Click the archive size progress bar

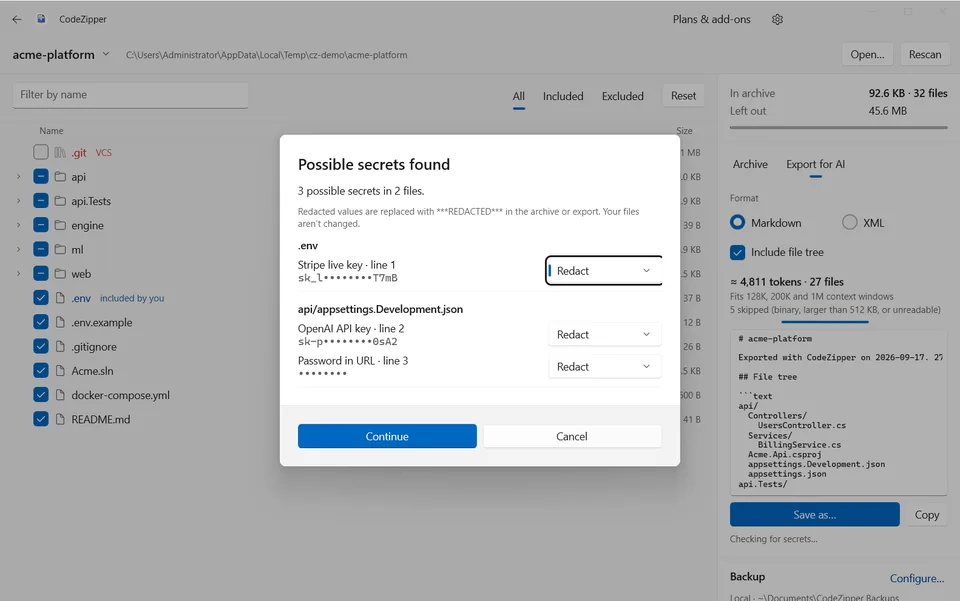[838, 127]
